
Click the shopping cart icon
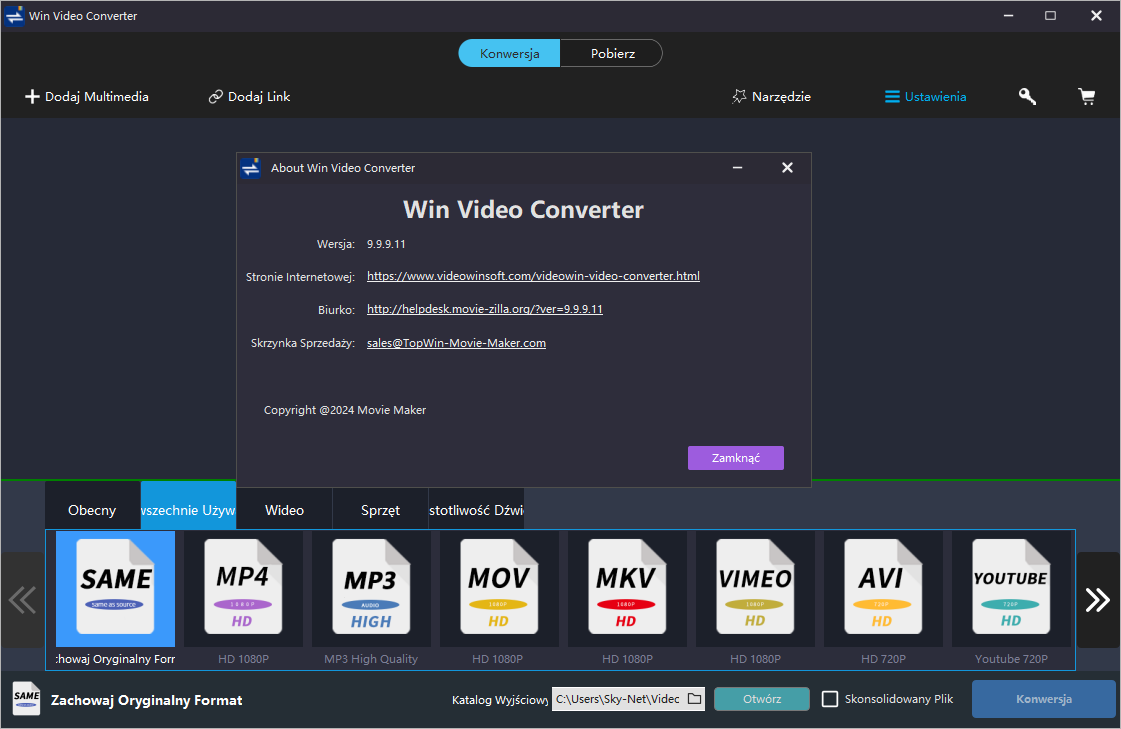(x=1087, y=96)
